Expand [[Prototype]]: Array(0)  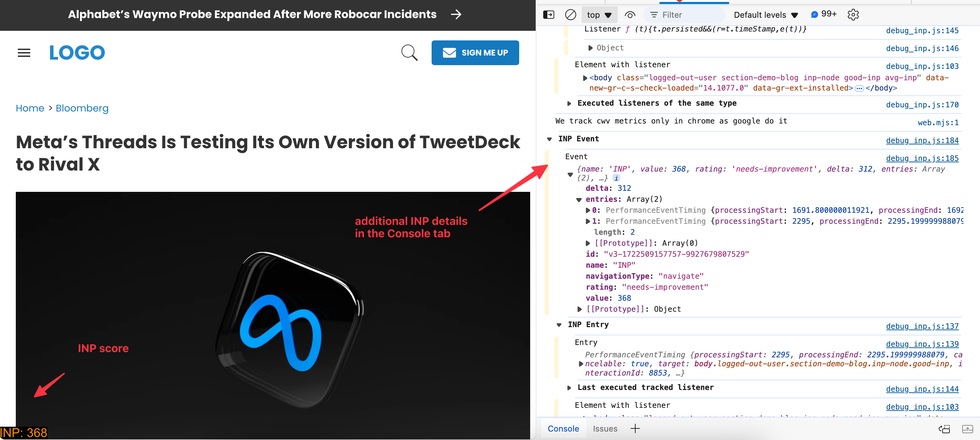point(589,243)
